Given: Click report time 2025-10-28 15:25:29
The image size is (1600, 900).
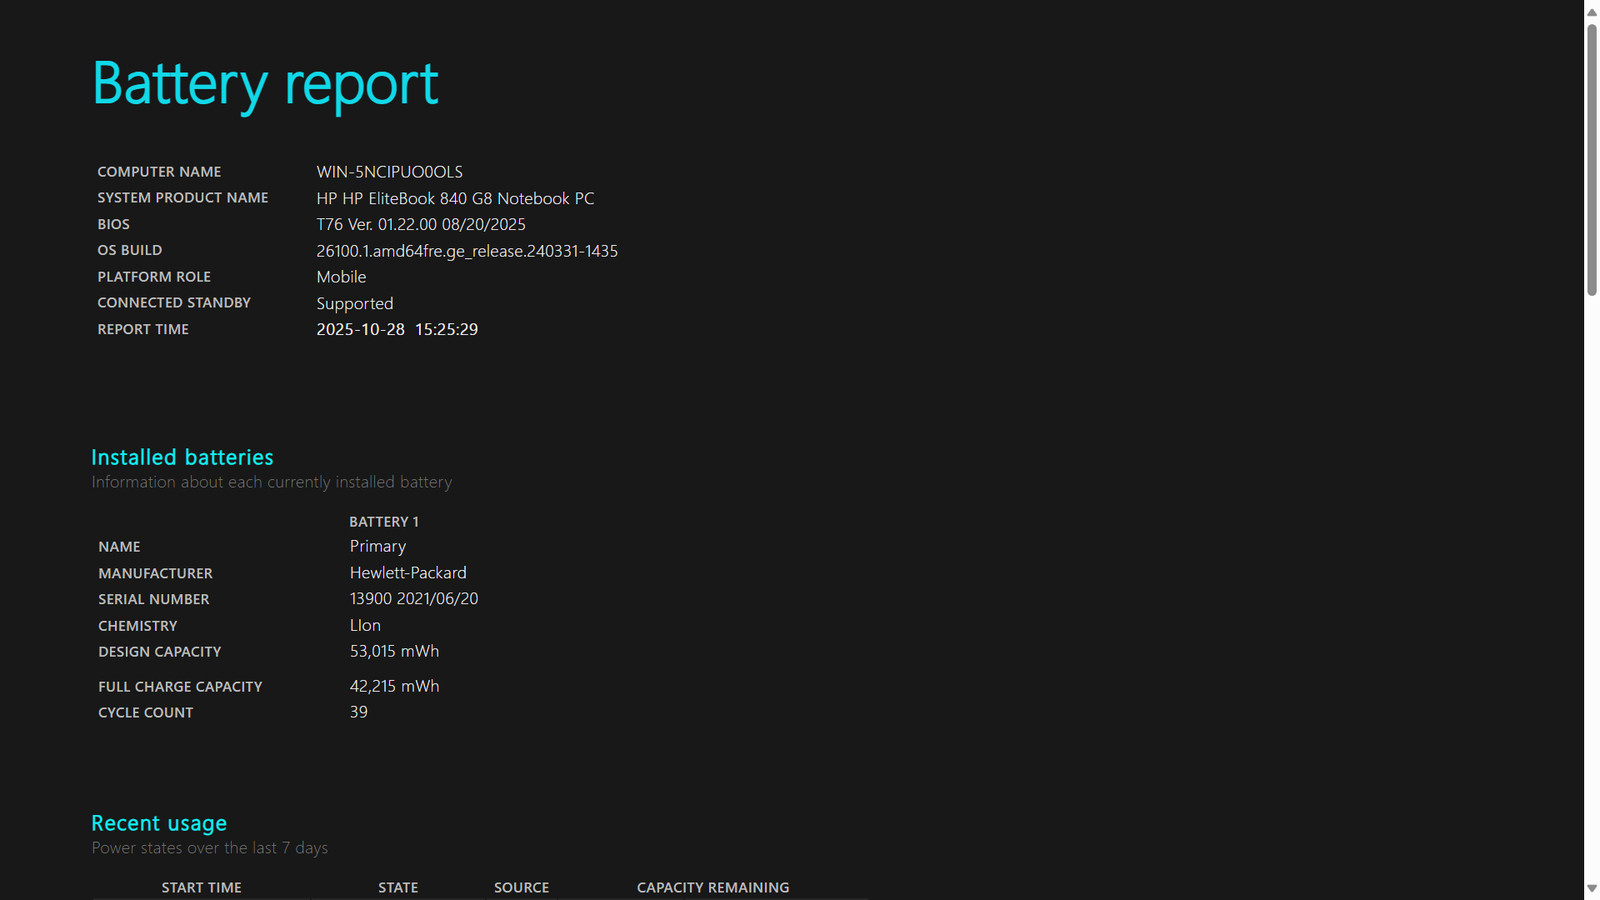Looking at the screenshot, I should point(397,330).
